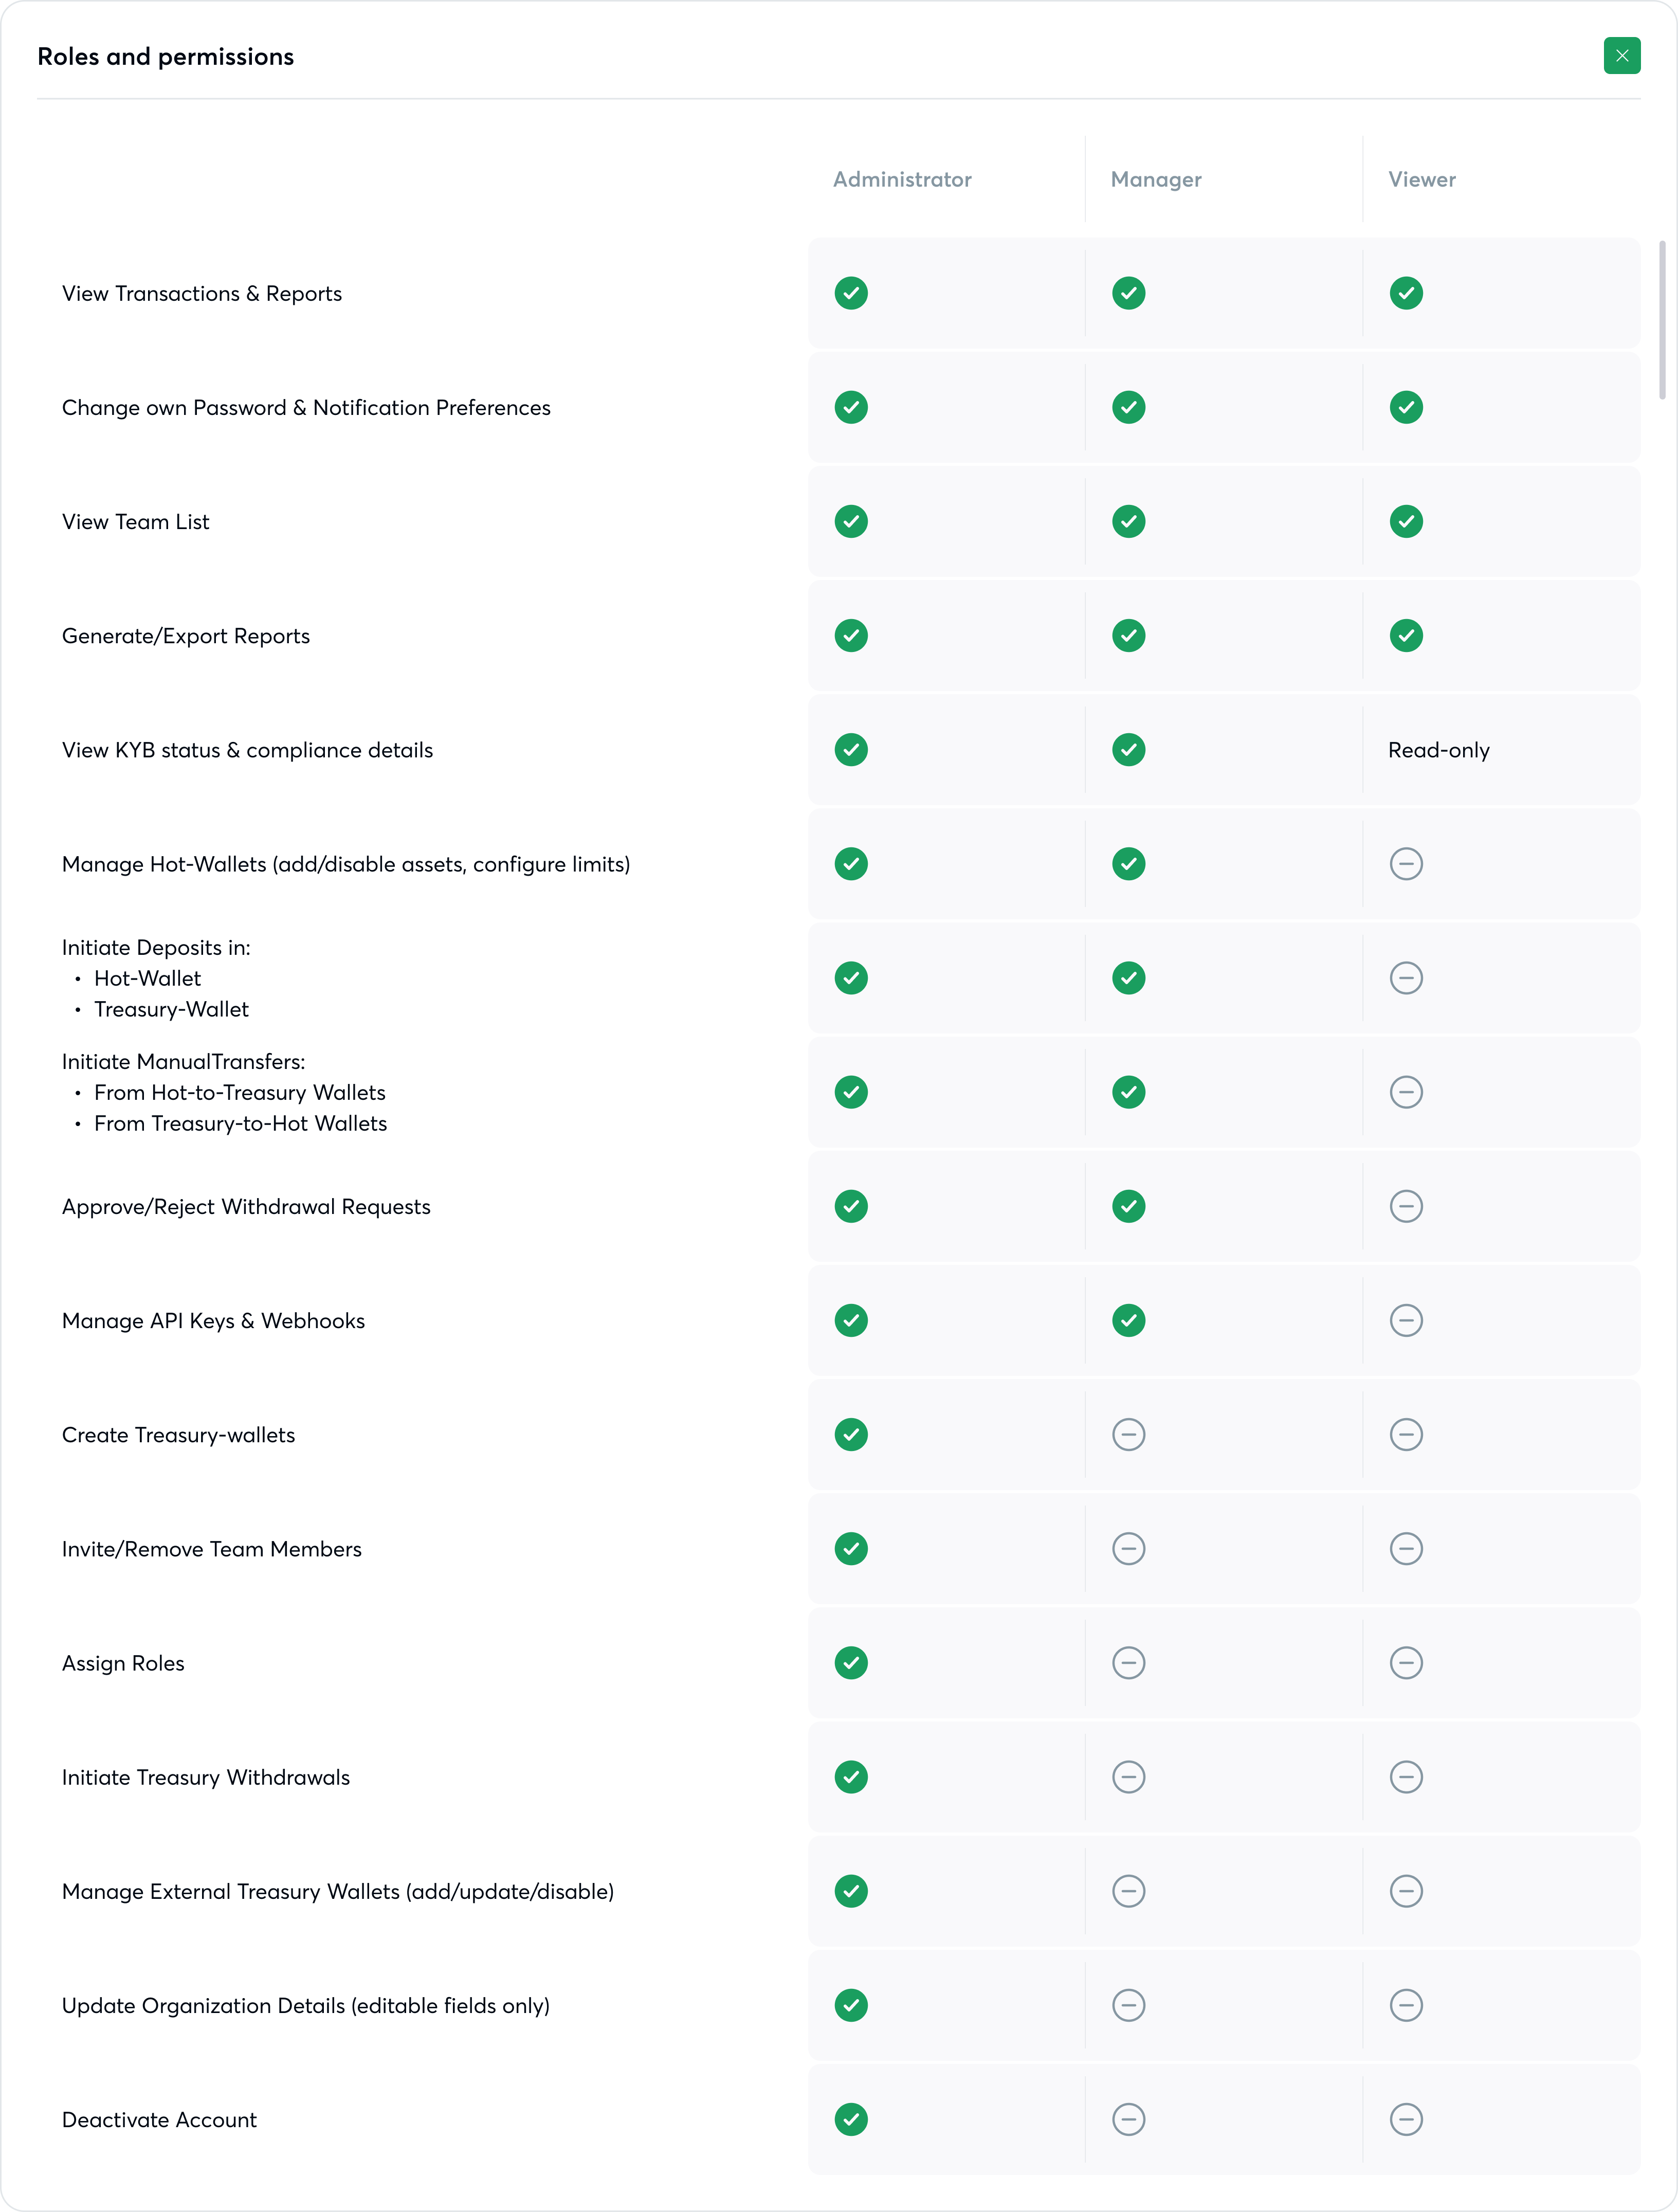
Task: Close the Roles and permissions dialog
Action: [1621, 56]
